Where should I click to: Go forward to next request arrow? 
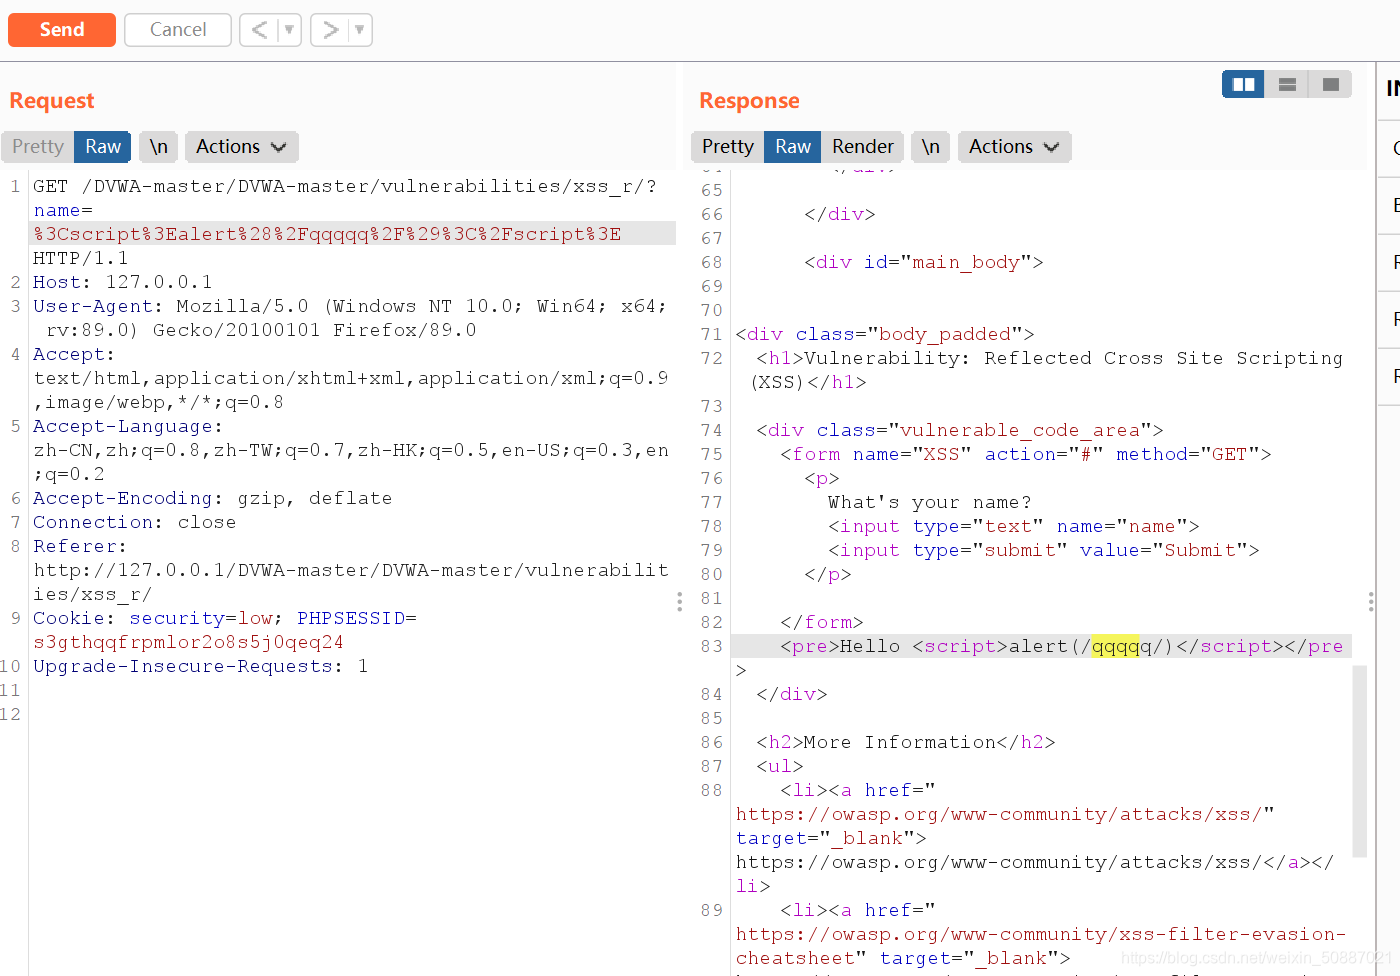330,30
